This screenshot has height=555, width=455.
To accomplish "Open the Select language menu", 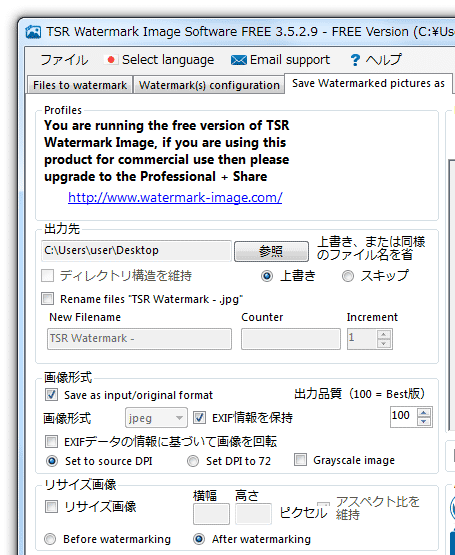I will click(x=168, y=60).
